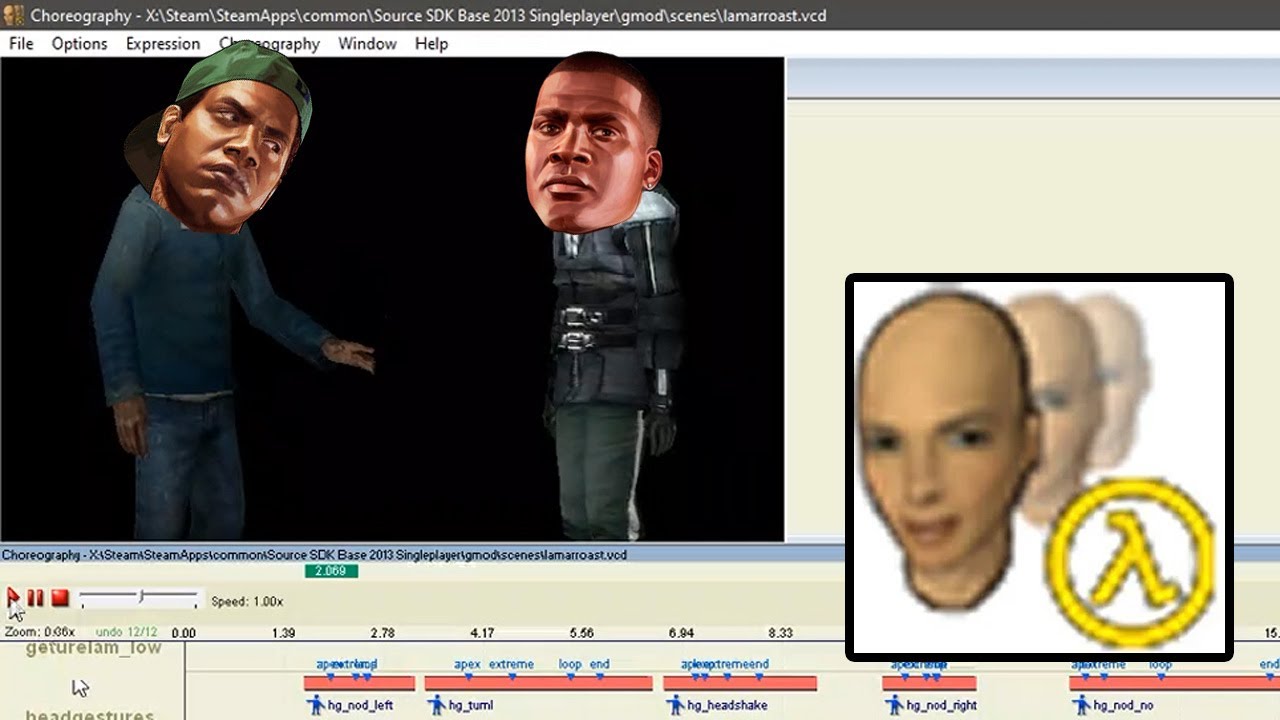
Task: Pause scene playback
Action: click(x=35, y=598)
